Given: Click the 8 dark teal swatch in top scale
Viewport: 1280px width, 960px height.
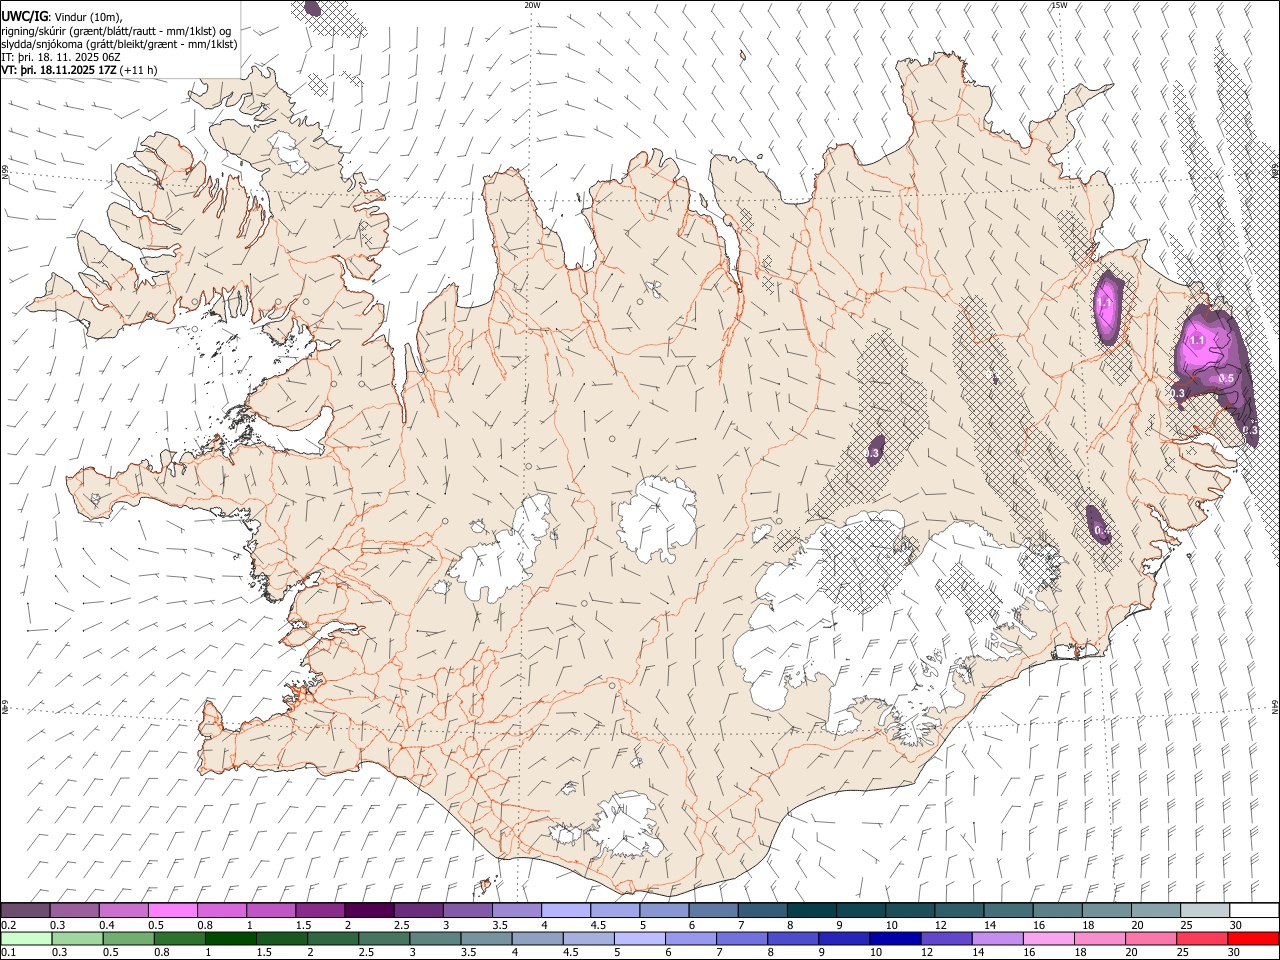Looking at the screenshot, I should pyautogui.click(x=811, y=910).
